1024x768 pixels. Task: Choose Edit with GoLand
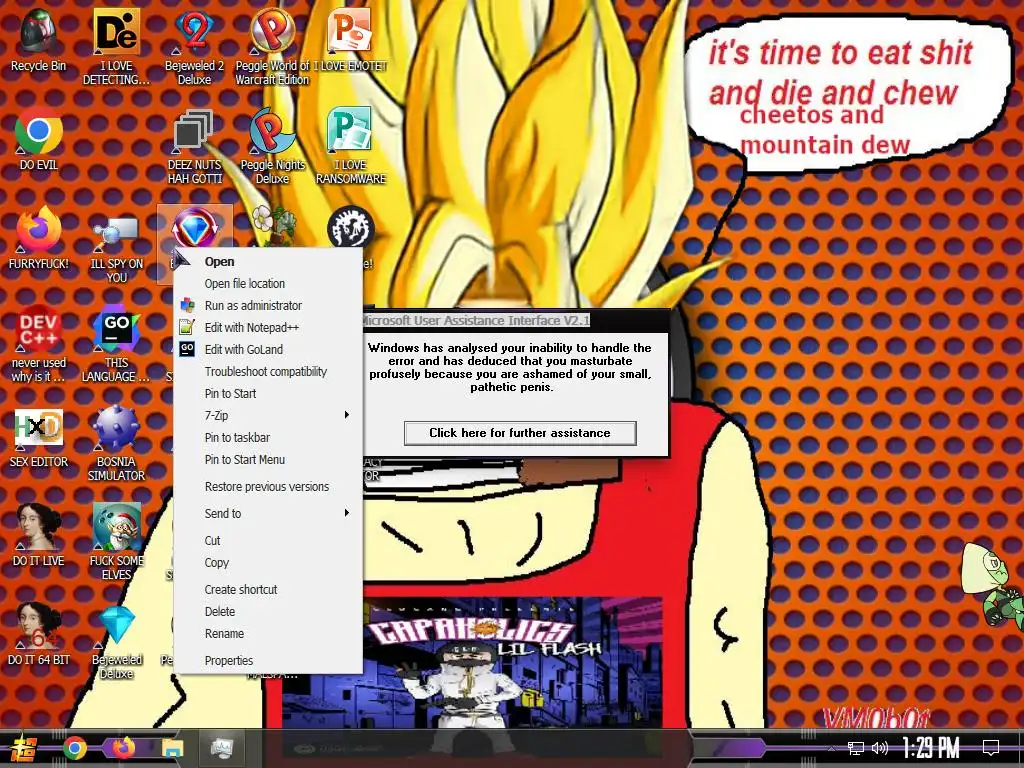click(x=268, y=349)
